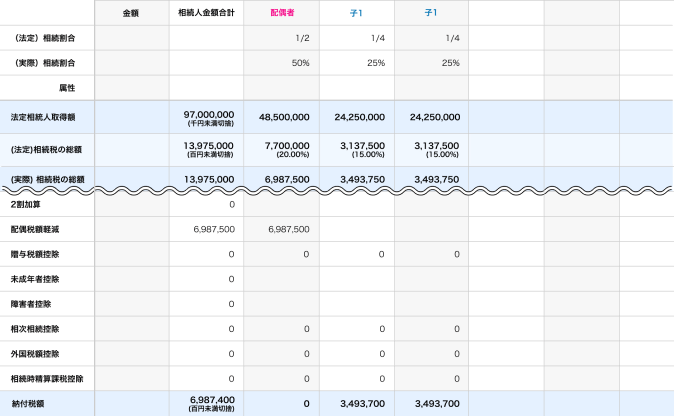674x416 pixels.
Task: Select the 48,500,000 spouse amount cell
Action: (x=284, y=117)
